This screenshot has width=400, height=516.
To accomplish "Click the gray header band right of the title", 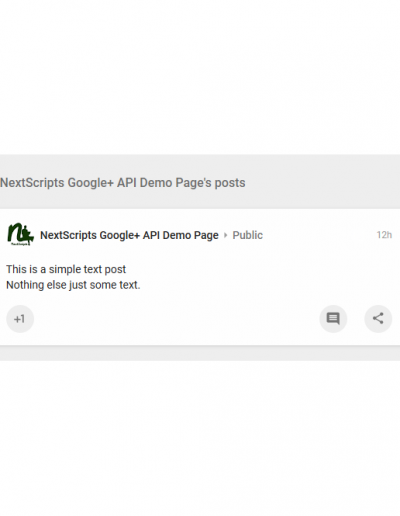I will [323, 183].
